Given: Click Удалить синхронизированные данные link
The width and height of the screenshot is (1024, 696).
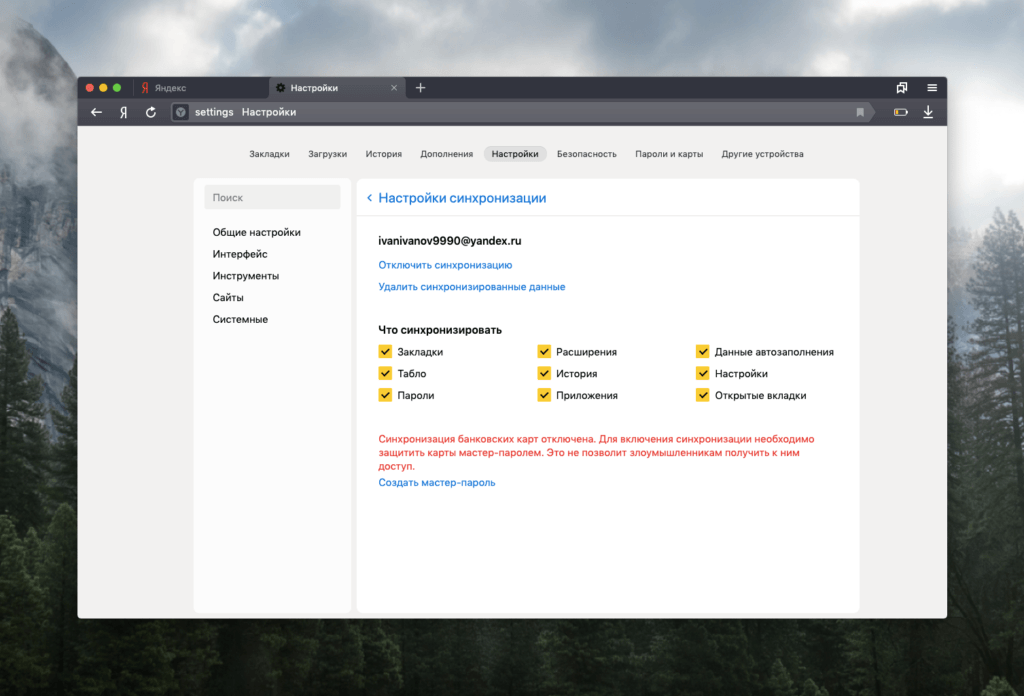Looking at the screenshot, I should point(472,287).
